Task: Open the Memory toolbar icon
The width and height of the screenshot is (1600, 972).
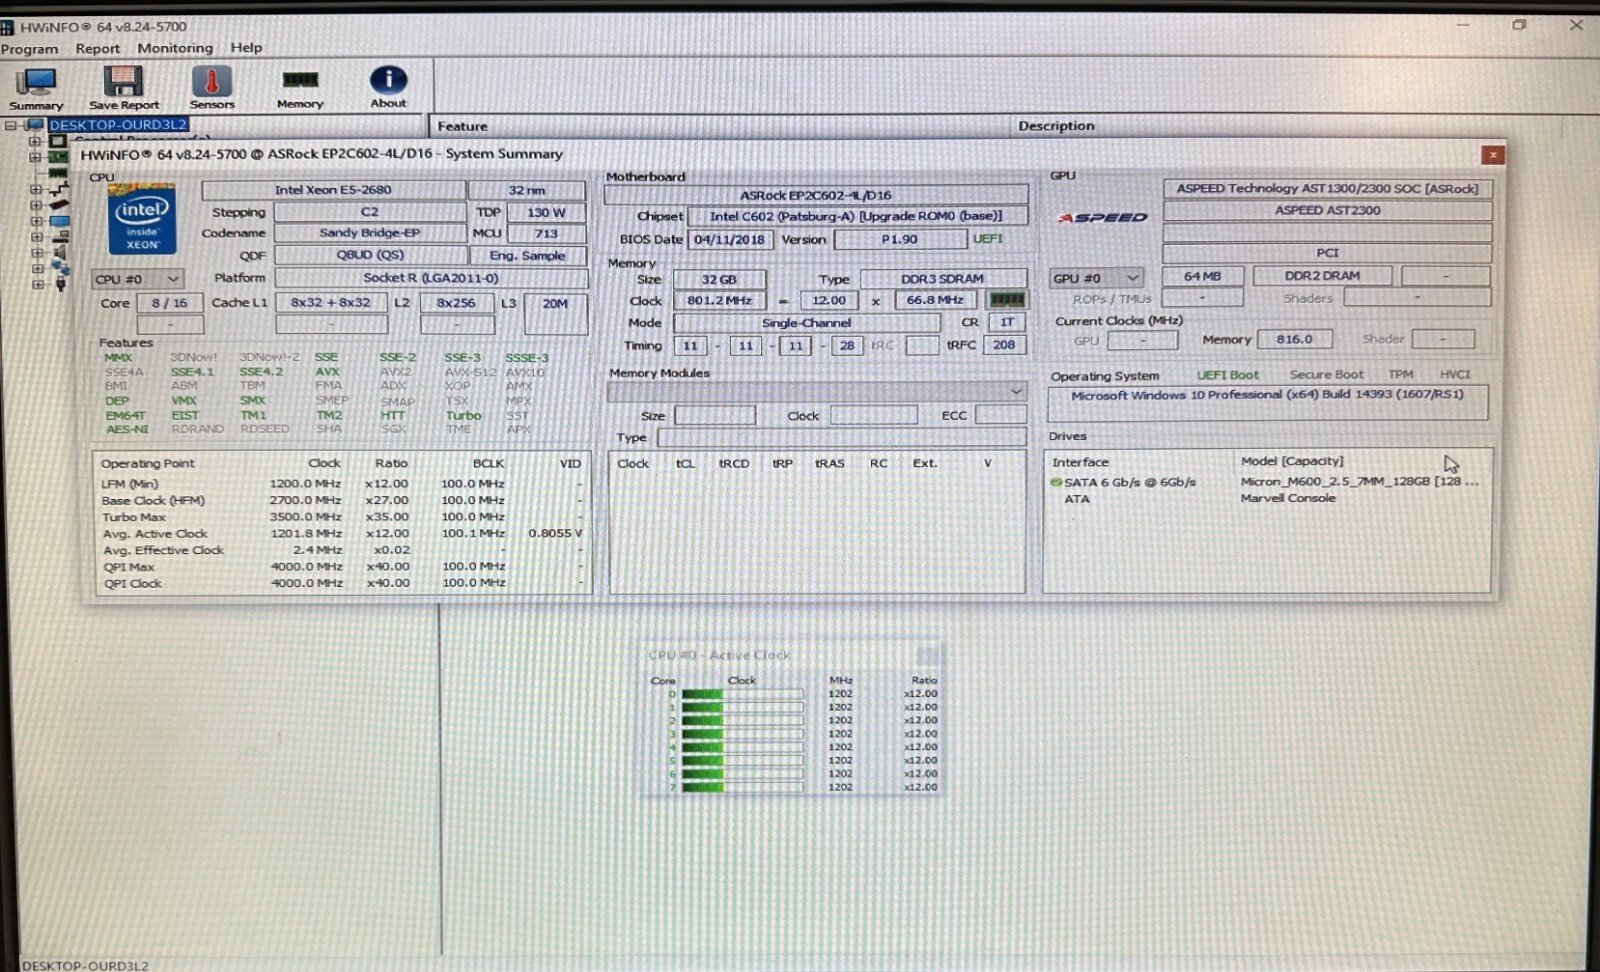Action: pyautogui.click(x=300, y=80)
